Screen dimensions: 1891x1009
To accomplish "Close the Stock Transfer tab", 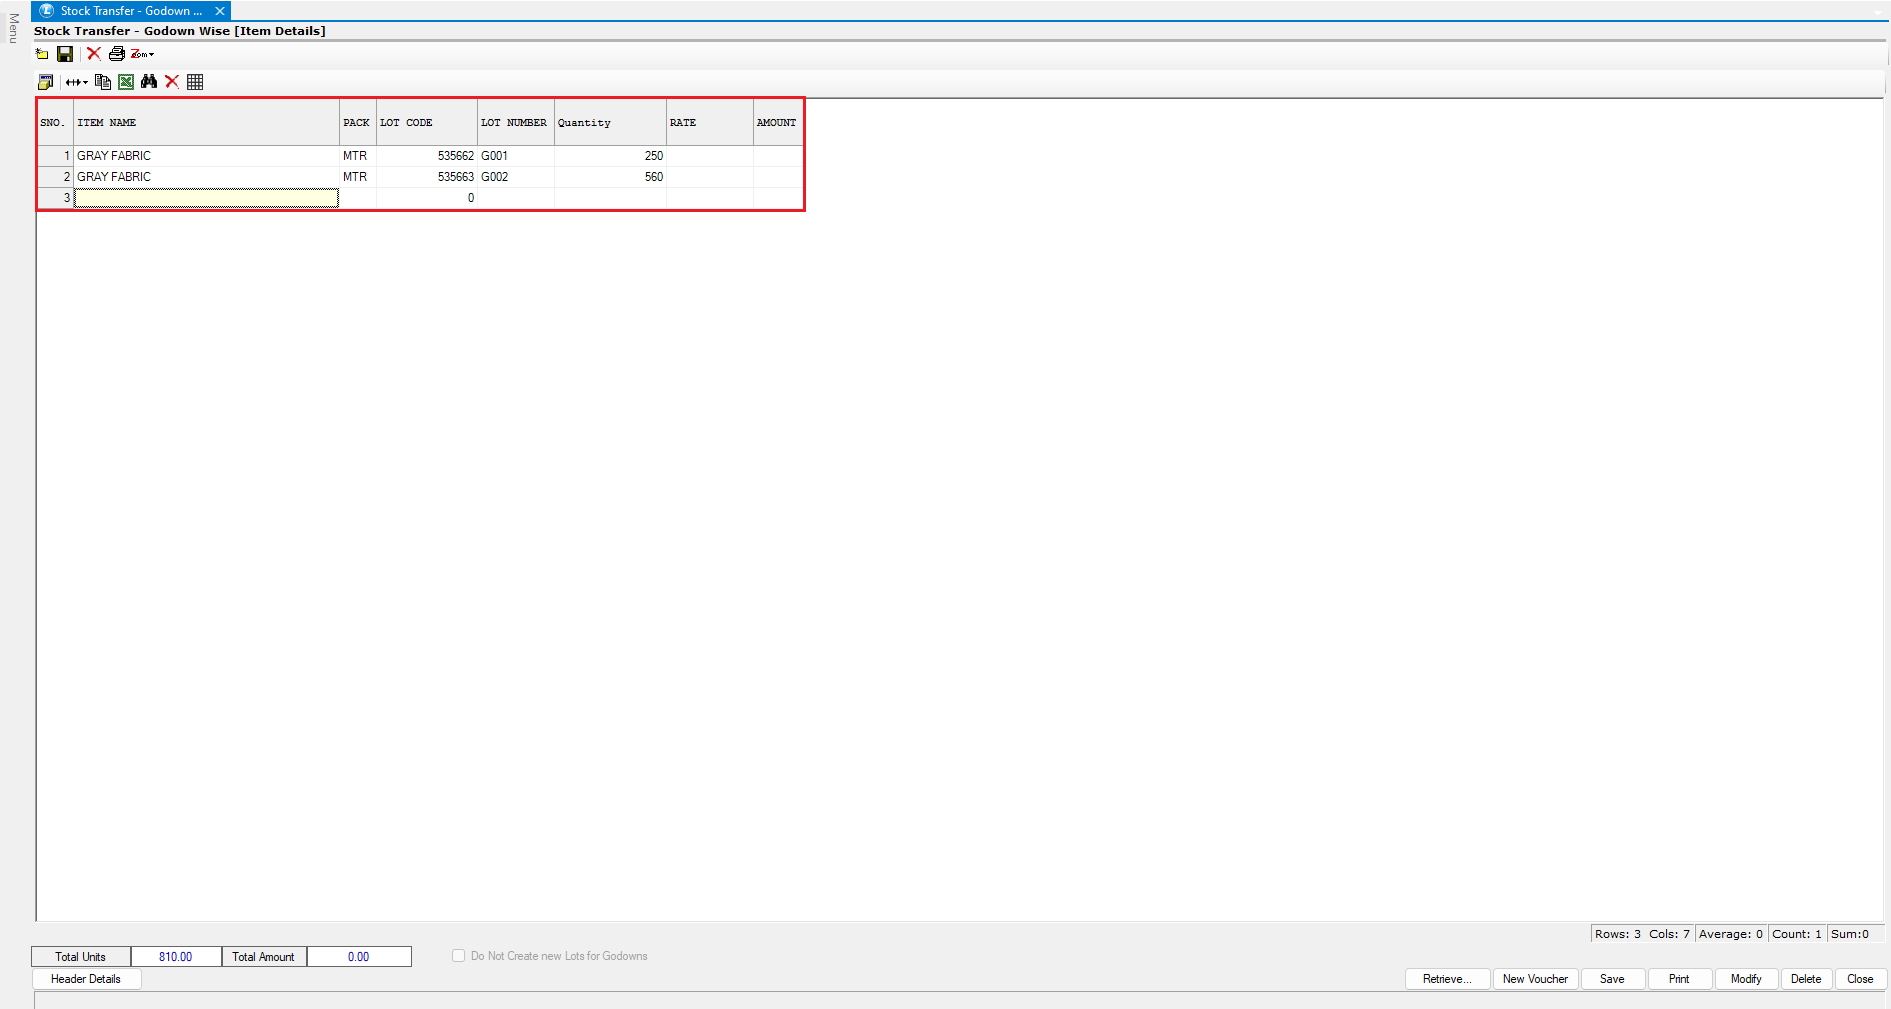I will click(220, 11).
